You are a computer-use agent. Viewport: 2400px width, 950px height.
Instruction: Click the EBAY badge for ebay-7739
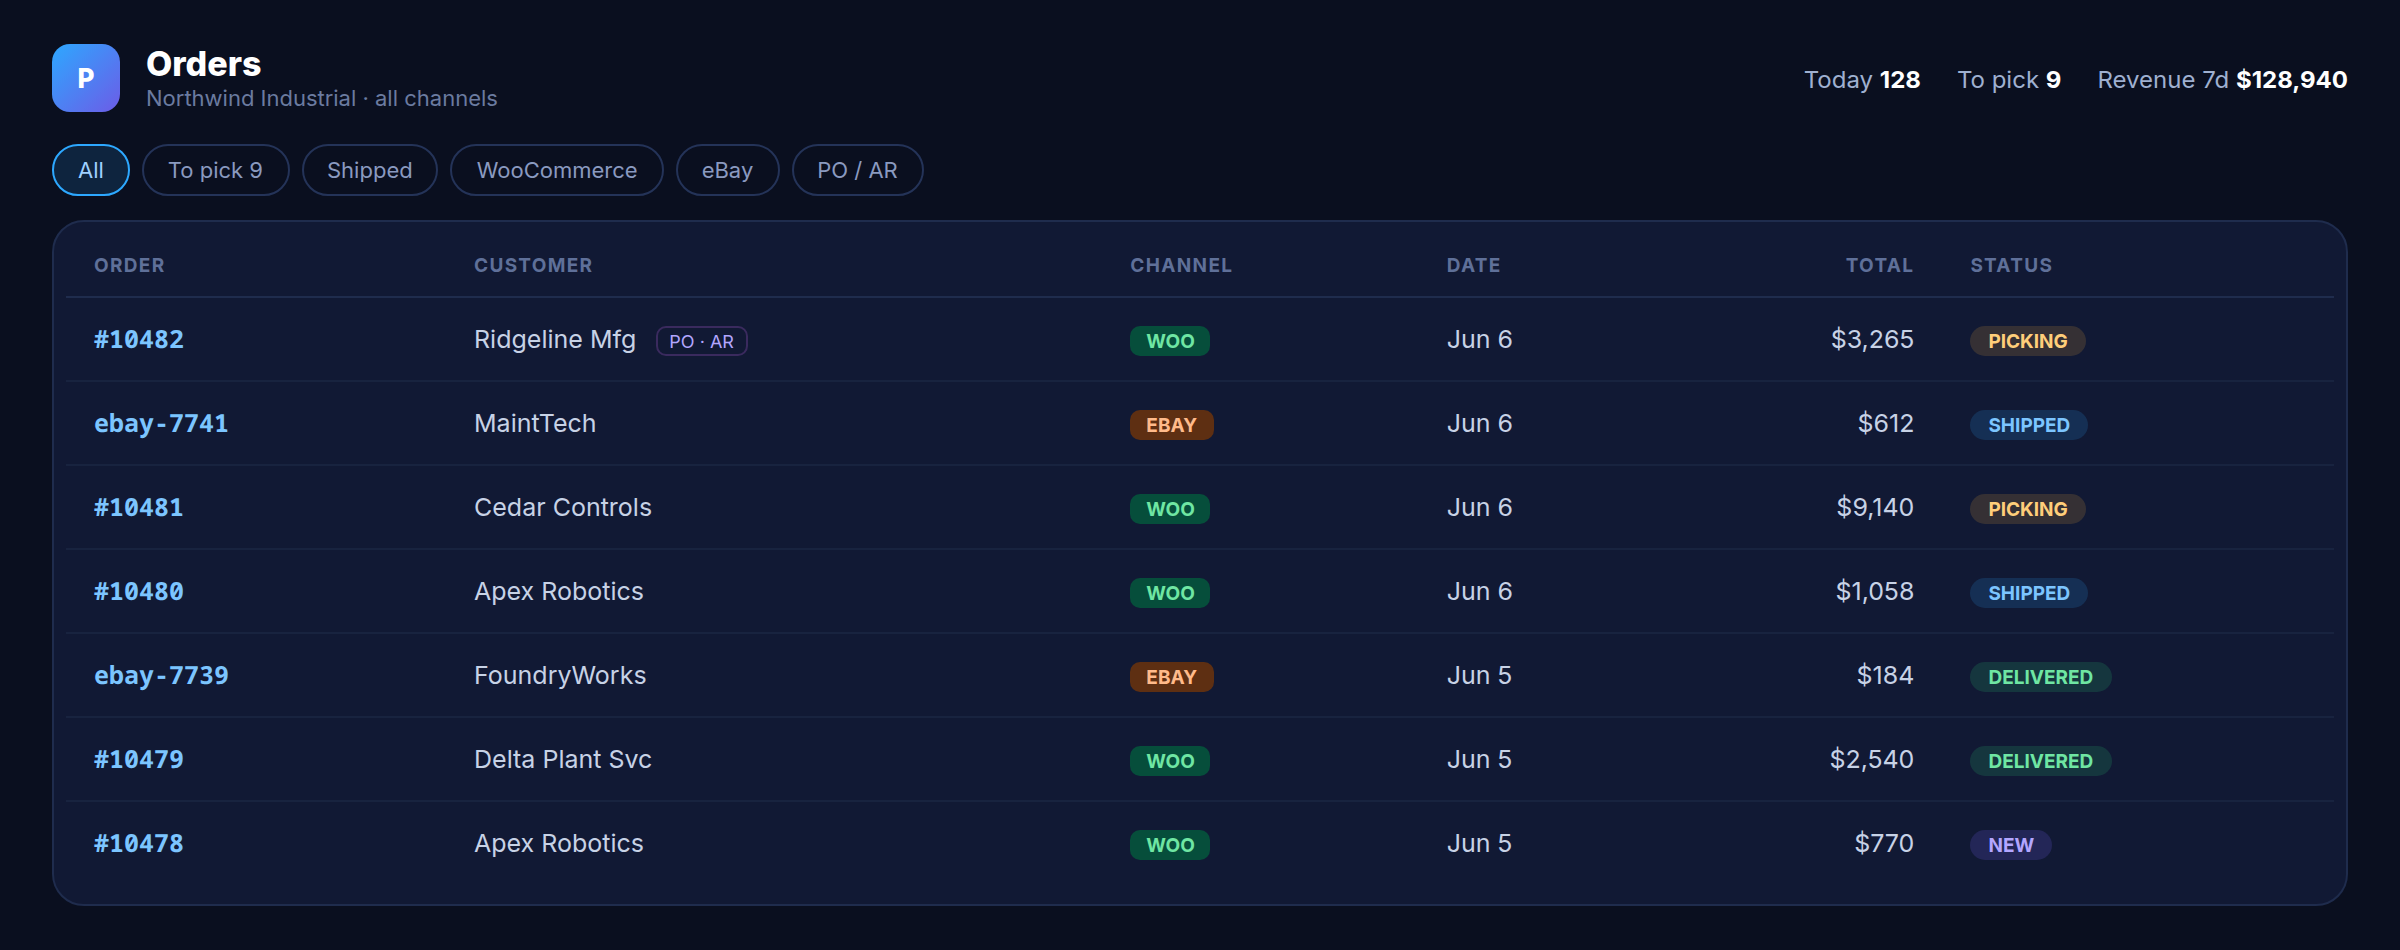click(1172, 677)
